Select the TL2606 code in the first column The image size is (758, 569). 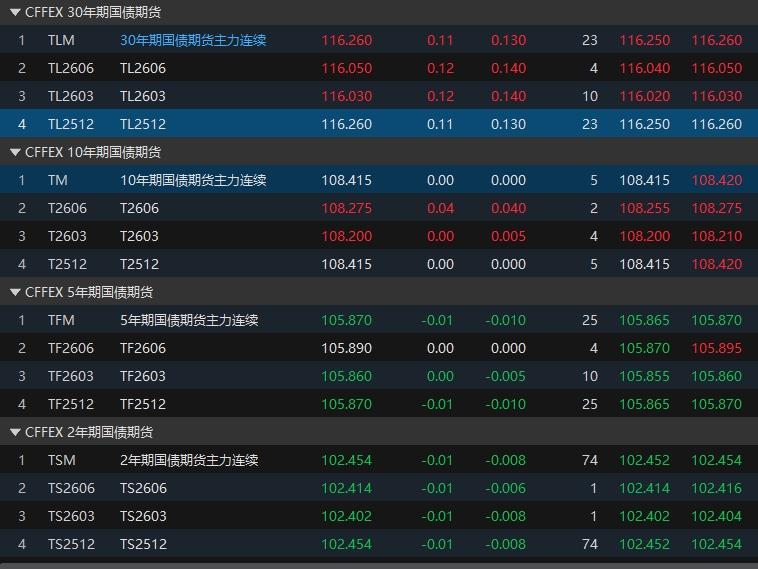(x=71, y=68)
